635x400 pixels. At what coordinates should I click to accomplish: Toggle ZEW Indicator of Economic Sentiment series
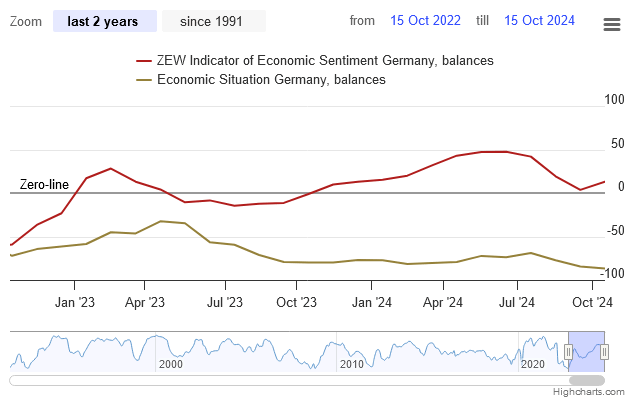(x=325, y=61)
